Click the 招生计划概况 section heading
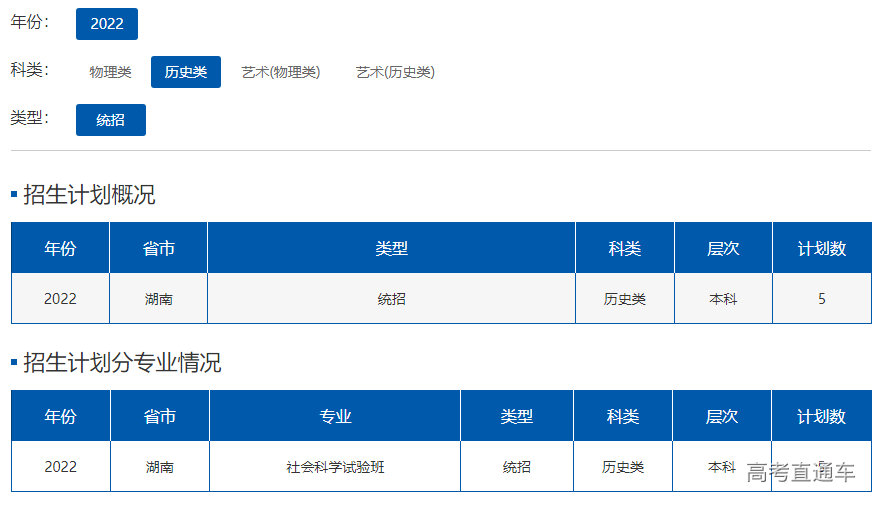 (89, 195)
